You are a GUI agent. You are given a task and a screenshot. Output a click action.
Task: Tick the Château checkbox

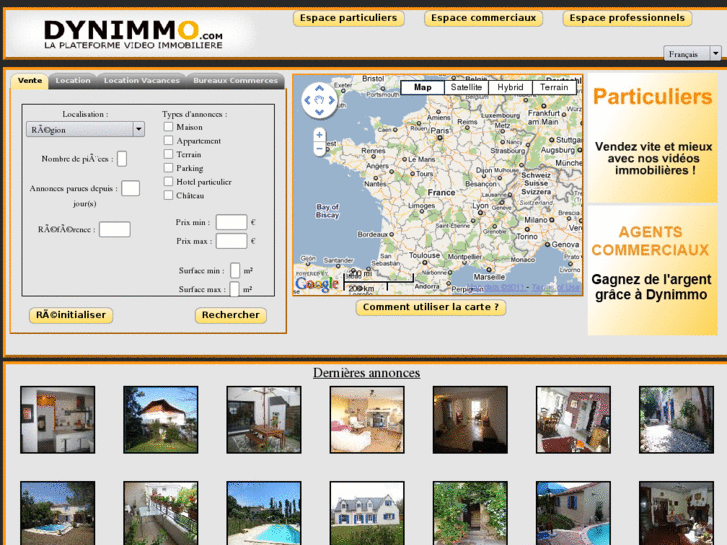click(169, 196)
